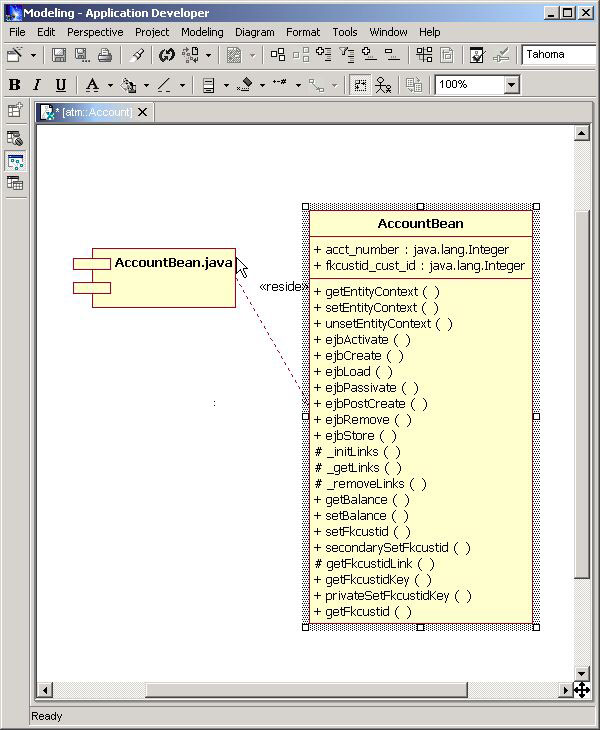Click the pan diagram cross-arrows icon
Viewport: 600px width, 730px height.
582,690
